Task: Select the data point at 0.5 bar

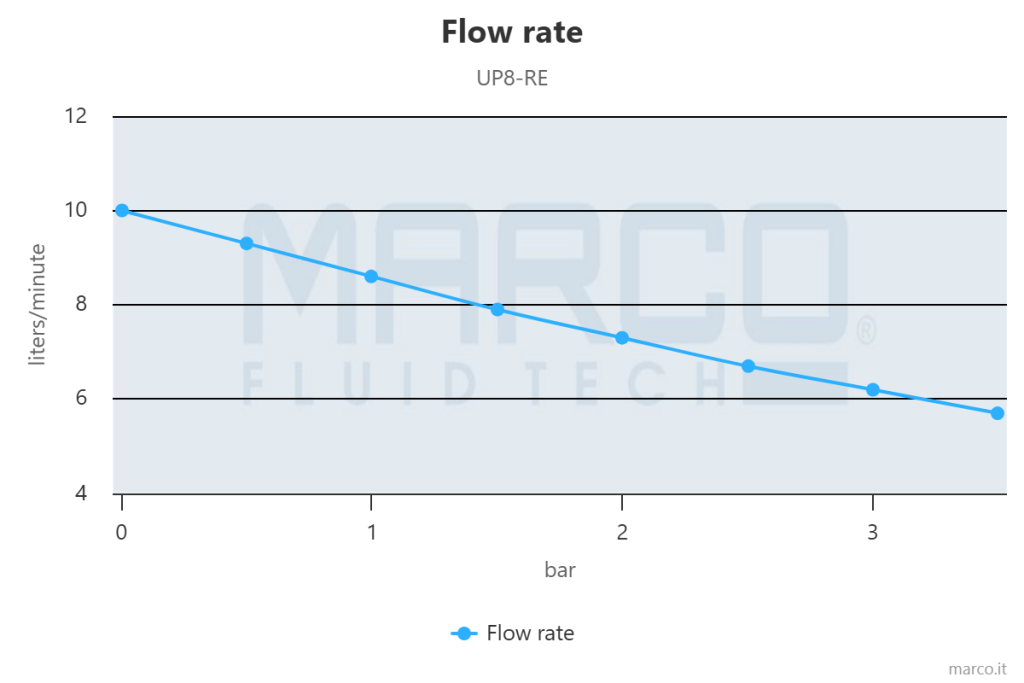Action: (247, 243)
